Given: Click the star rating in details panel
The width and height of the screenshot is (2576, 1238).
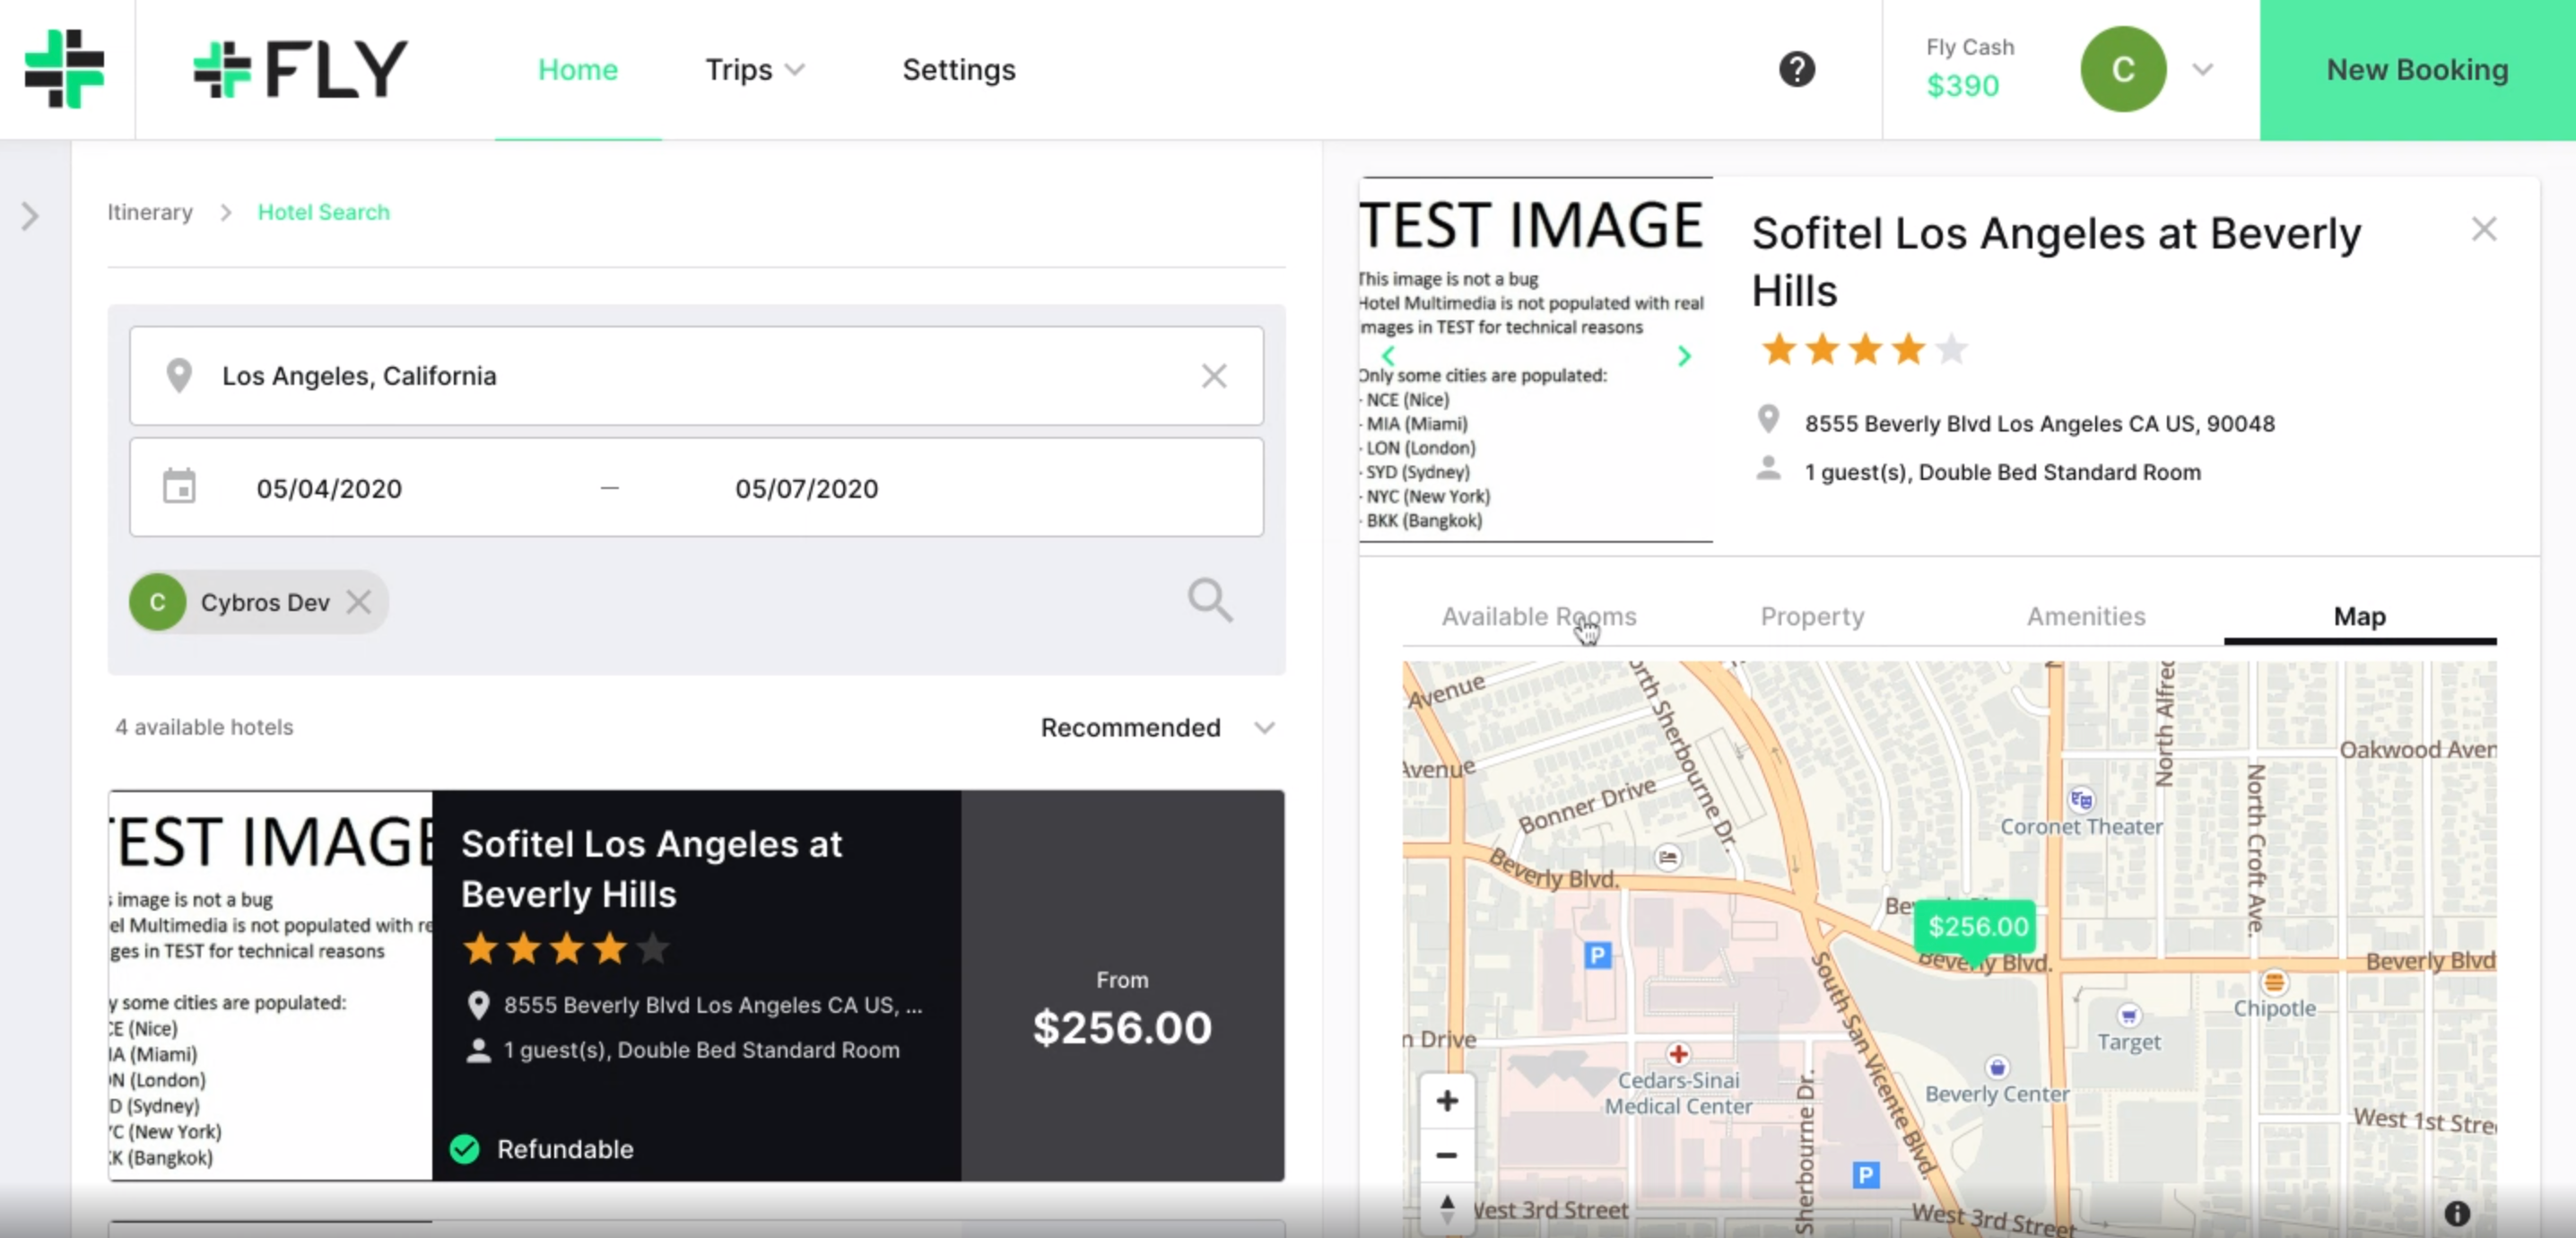Looking at the screenshot, I should pos(1863,349).
